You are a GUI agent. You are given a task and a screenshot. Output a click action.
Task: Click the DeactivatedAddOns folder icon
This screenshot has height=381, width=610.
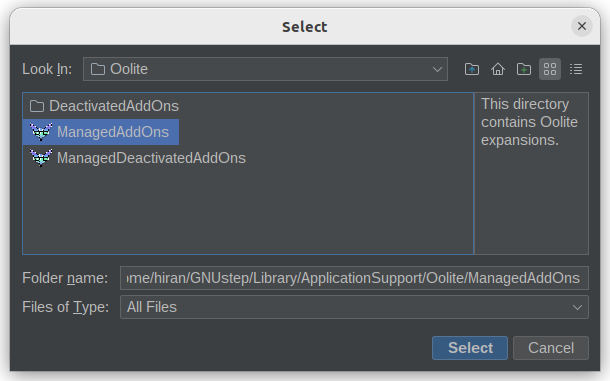click(x=37, y=106)
